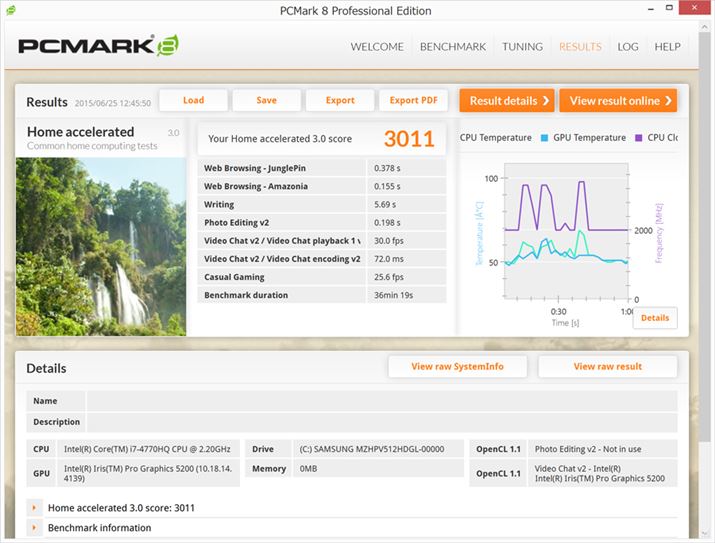Viewport: 715px width, 543px height.
Task: Click View result online
Action: (618, 100)
